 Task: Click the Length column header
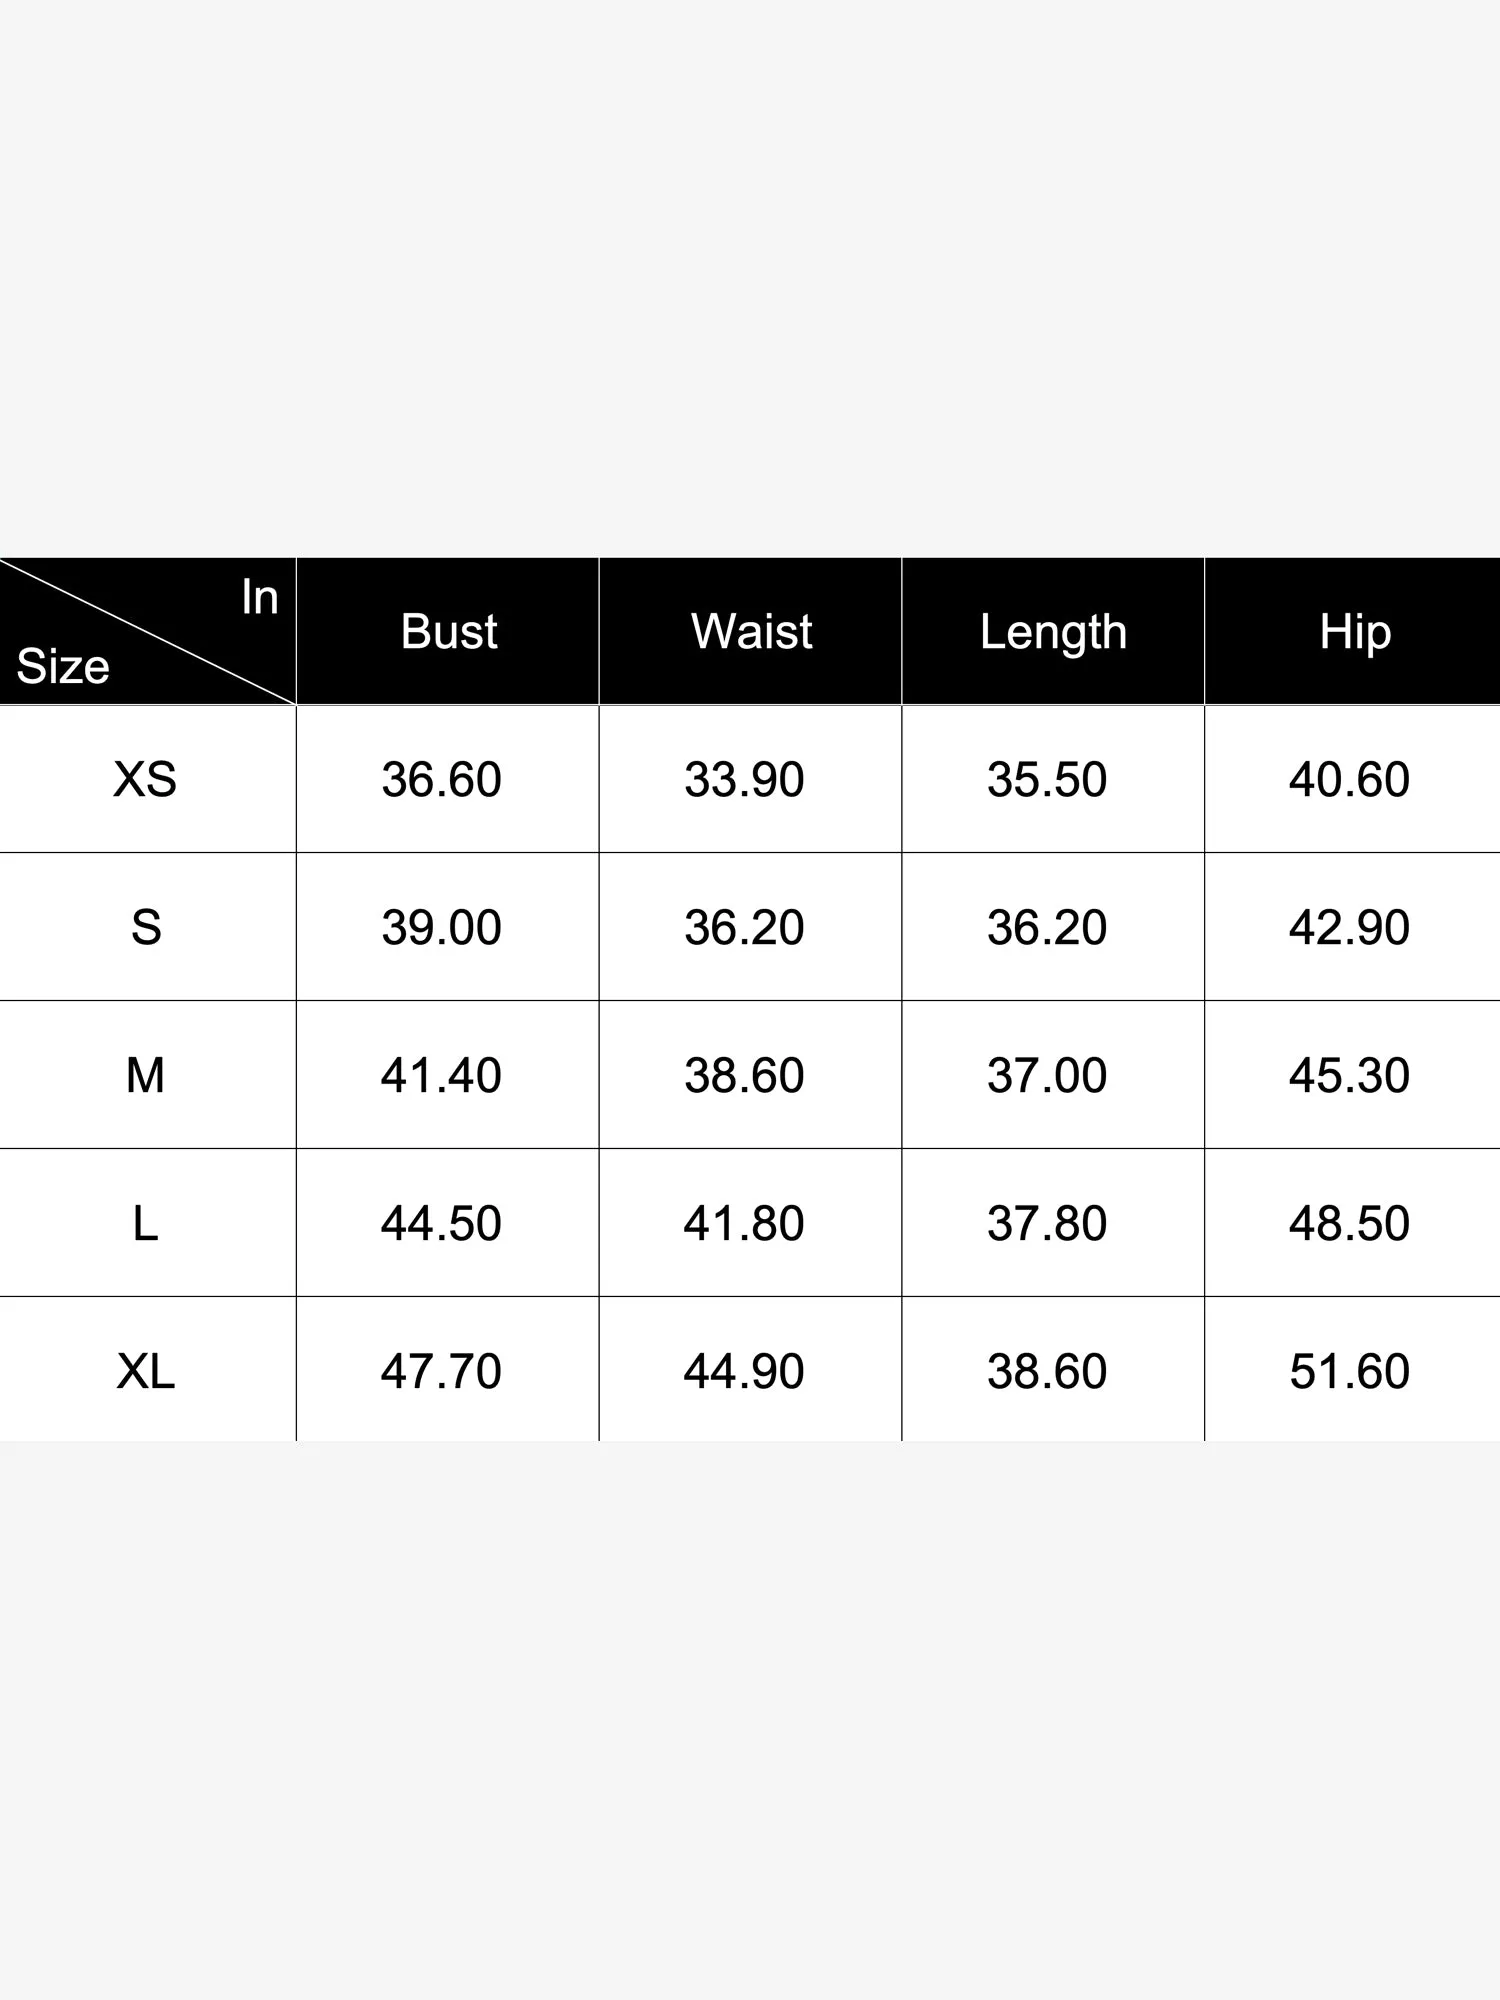pos(1053,631)
